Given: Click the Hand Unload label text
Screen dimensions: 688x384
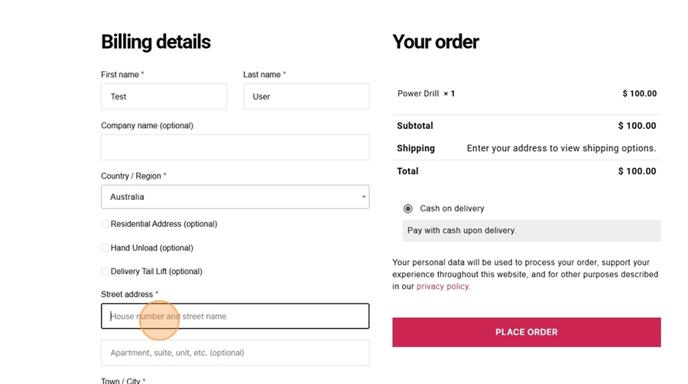Looking at the screenshot, I should coord(152,248).
